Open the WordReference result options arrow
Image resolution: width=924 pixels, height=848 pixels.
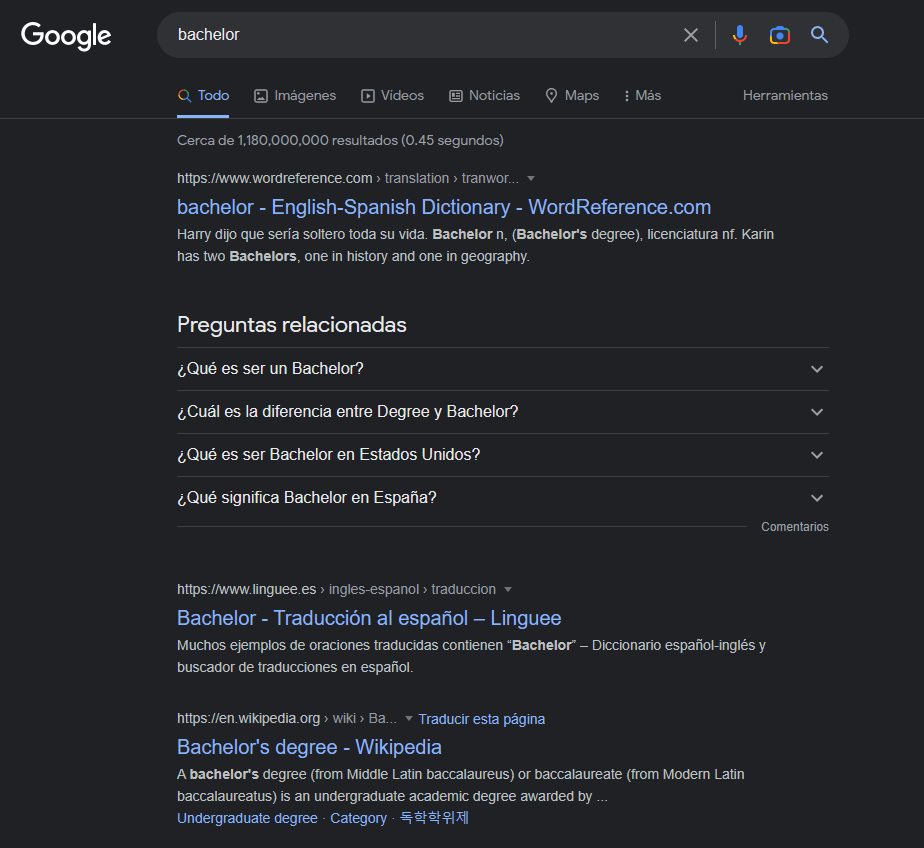click(x=531, y=179)
